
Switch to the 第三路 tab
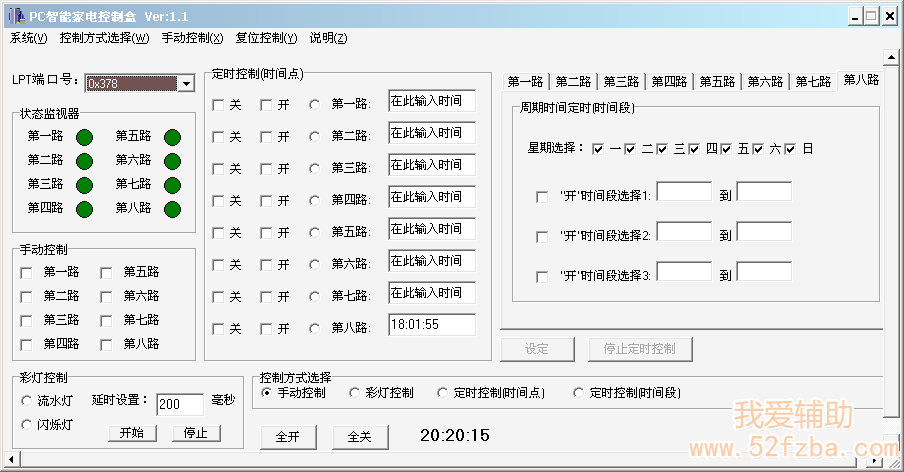(621, 82)
